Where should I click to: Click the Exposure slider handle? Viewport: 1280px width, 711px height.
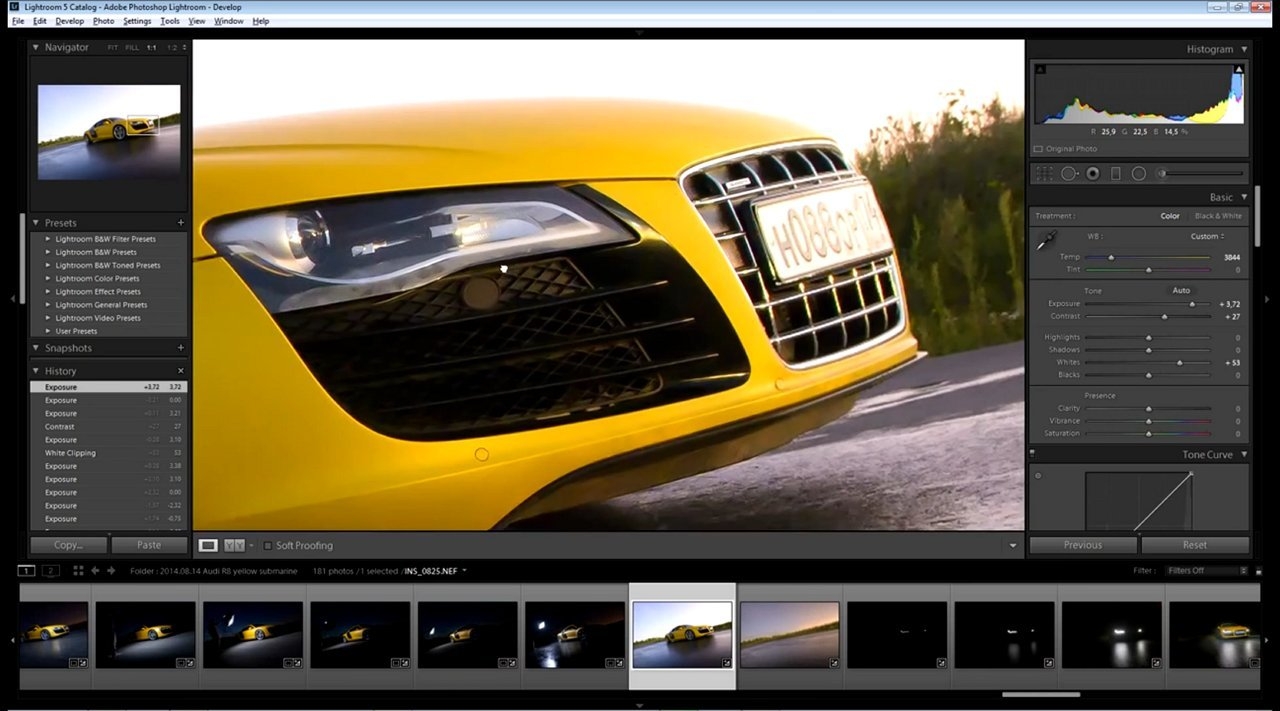(x=1192, y=304)
